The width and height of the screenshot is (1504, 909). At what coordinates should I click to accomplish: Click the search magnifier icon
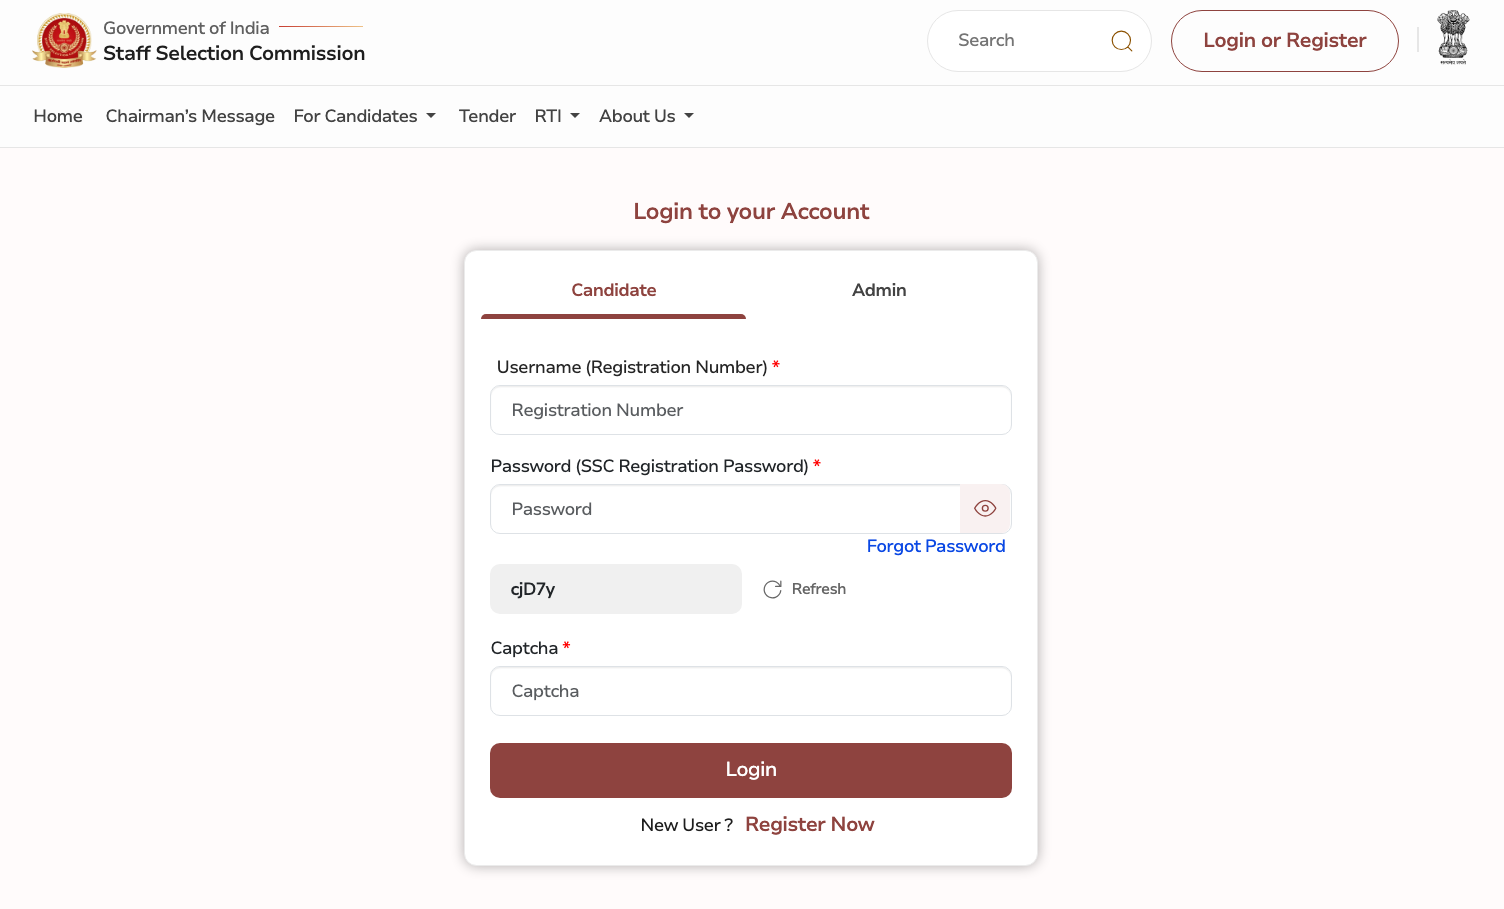pos(1121,40)
